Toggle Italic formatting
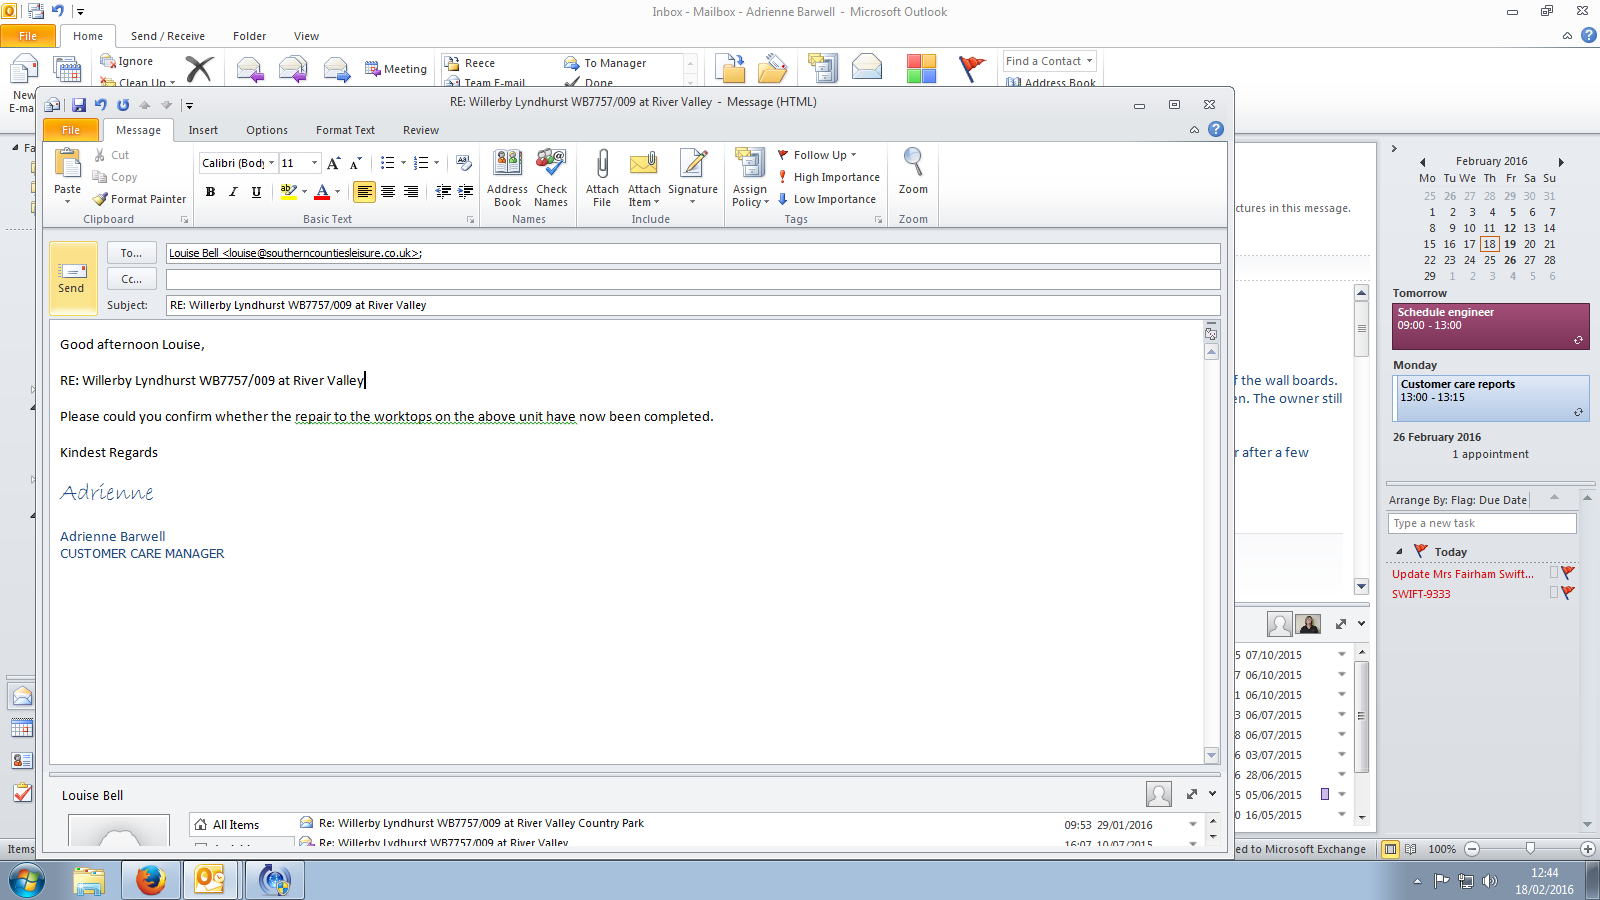The height and width of the screenshot is (900, 1600). coord(233,191)
